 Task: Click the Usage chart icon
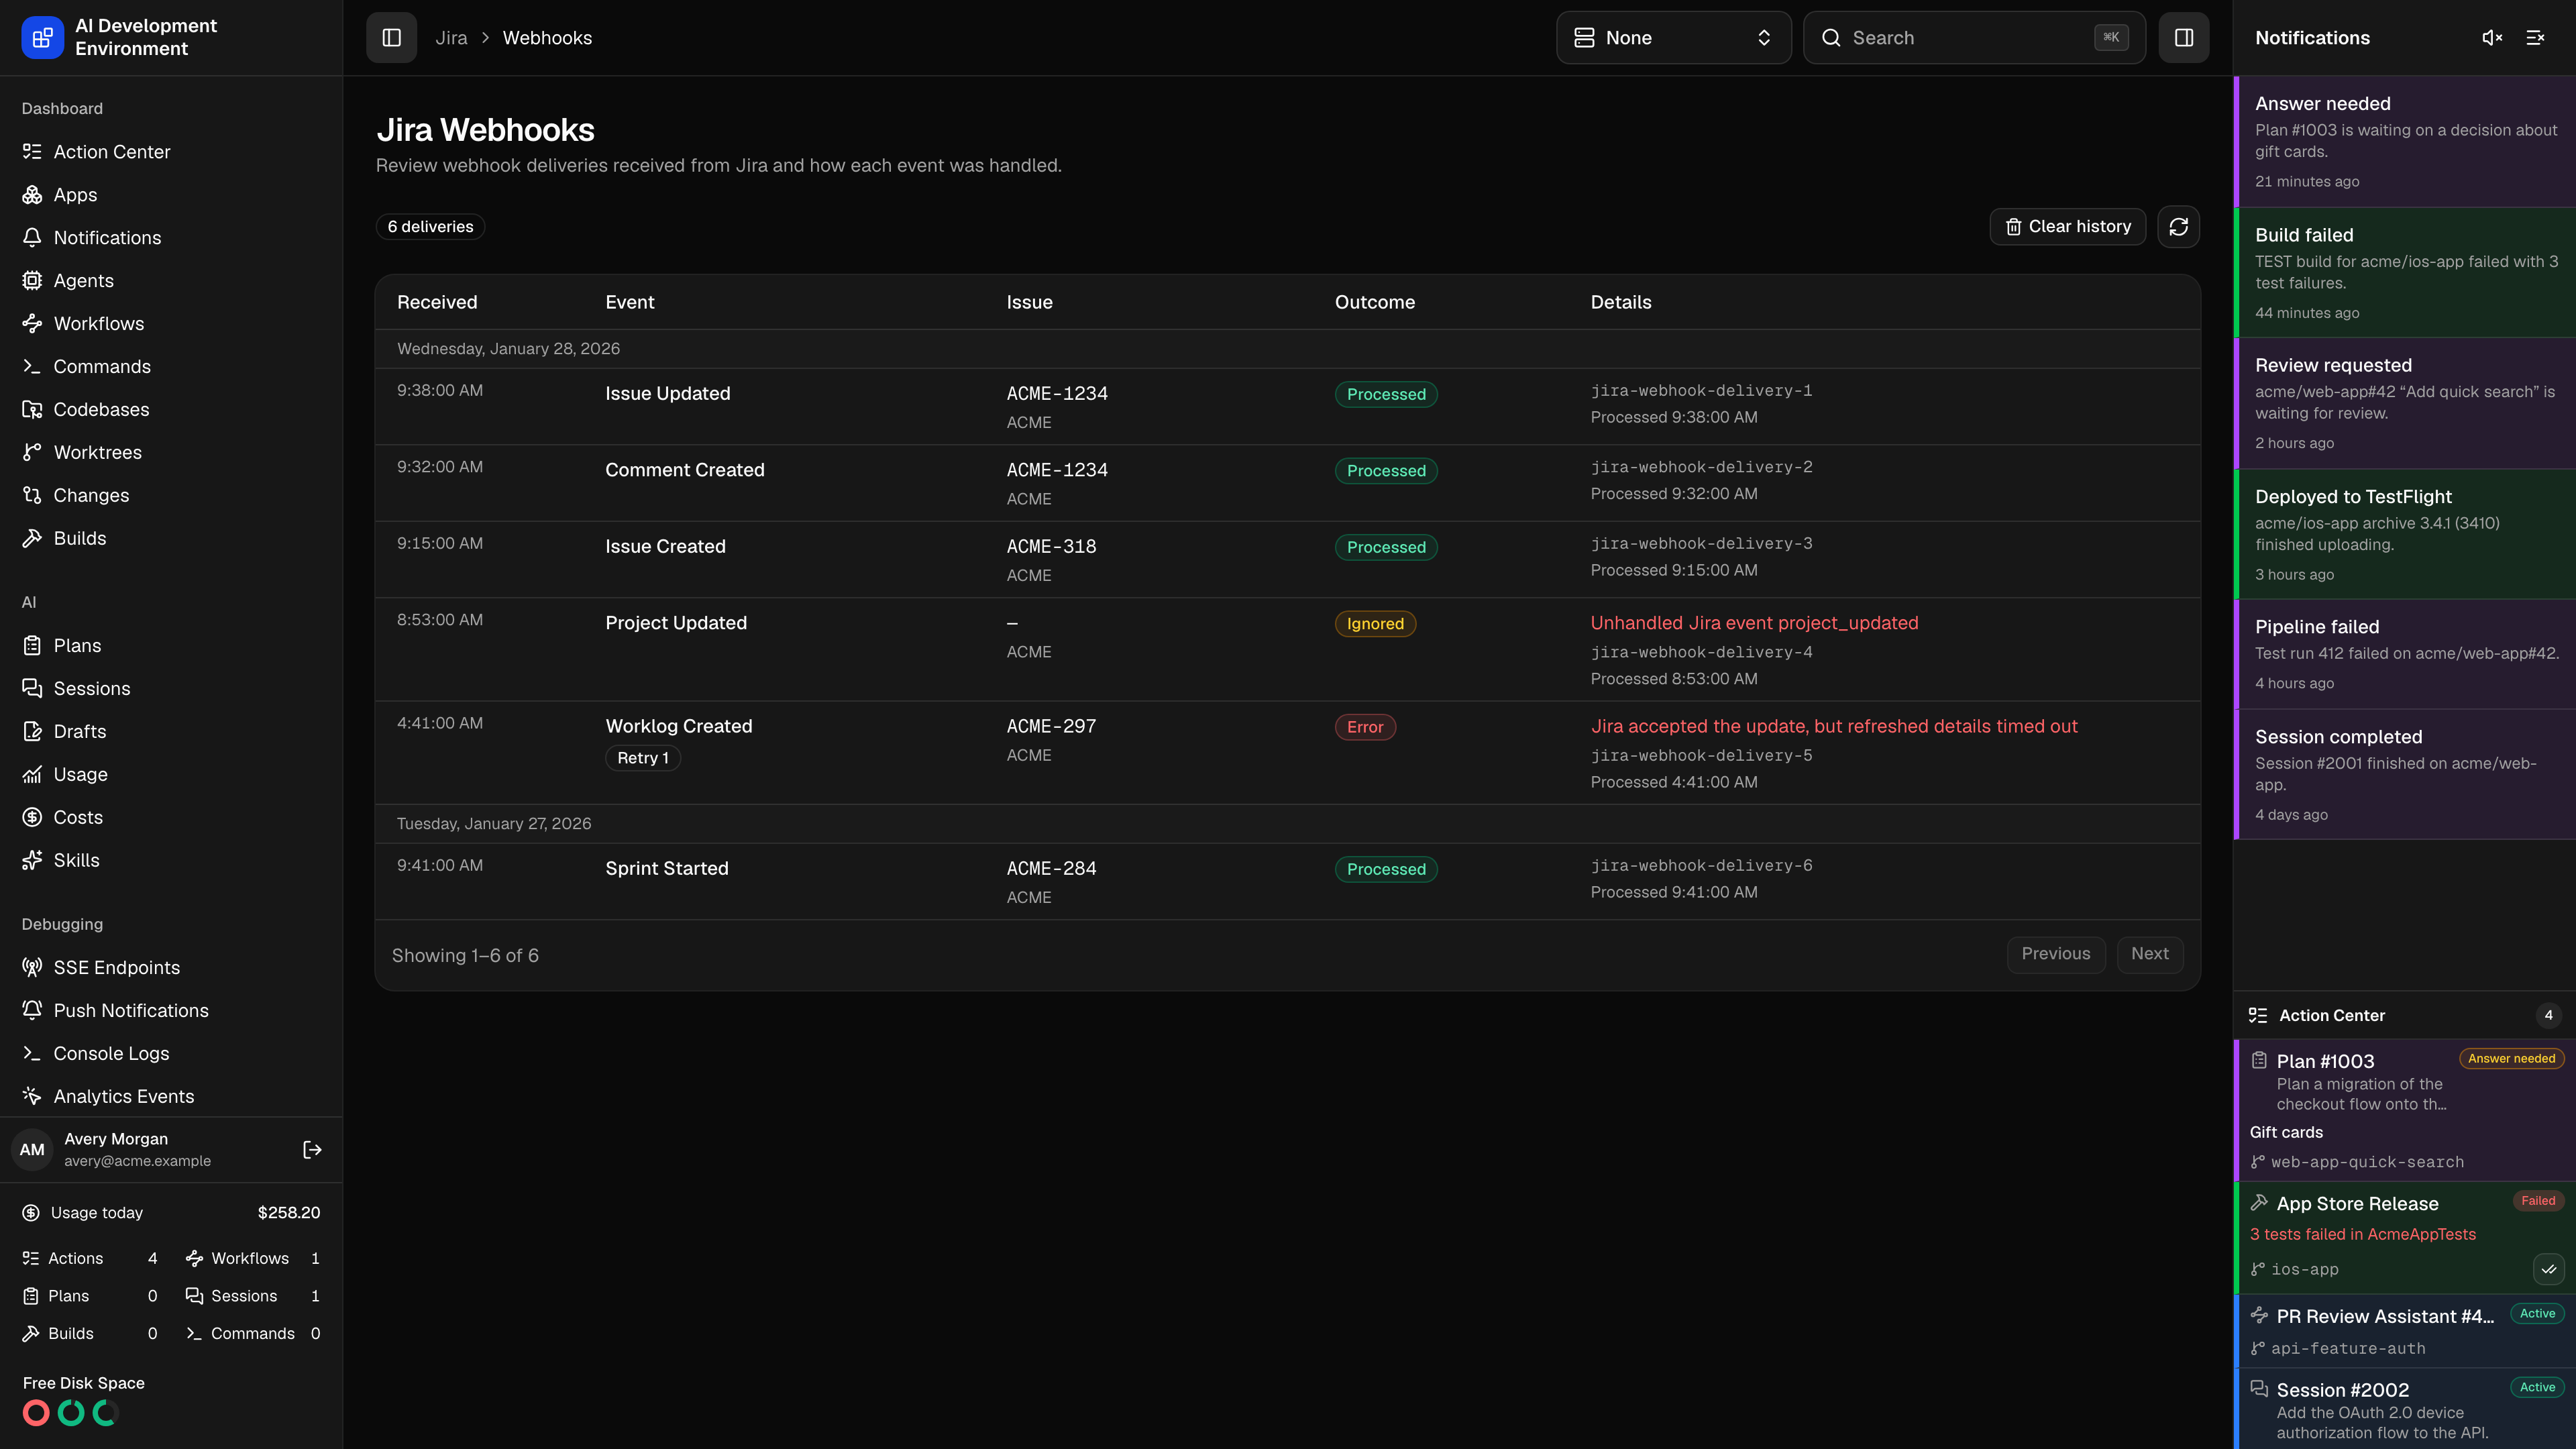point(32,775)
